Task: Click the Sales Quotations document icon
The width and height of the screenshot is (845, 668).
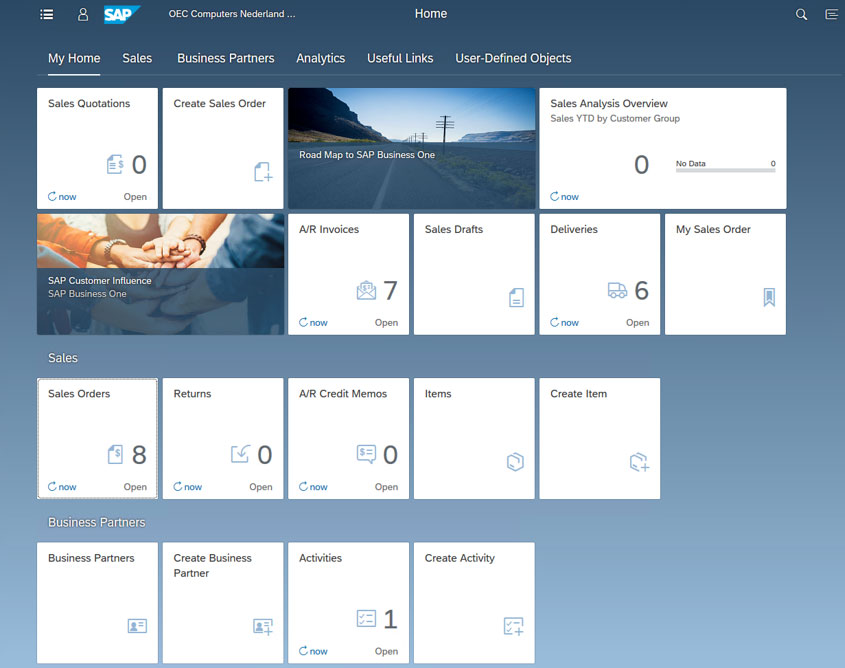Action: click(x=115, y=164)
